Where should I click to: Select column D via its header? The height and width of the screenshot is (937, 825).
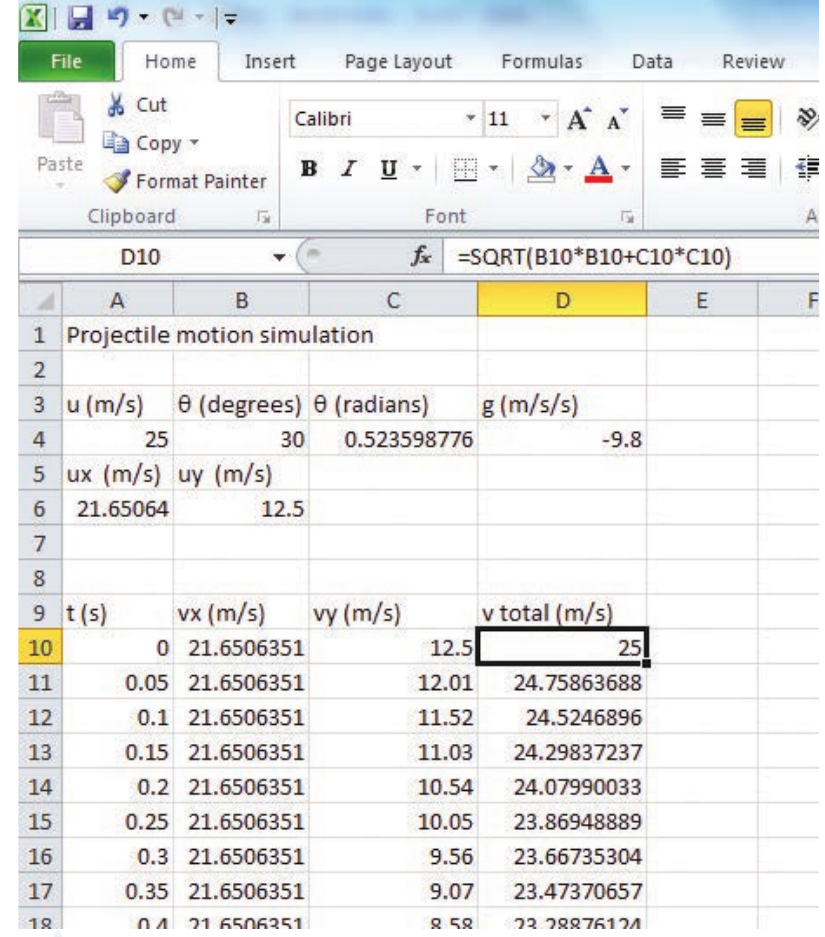(562, 300)
